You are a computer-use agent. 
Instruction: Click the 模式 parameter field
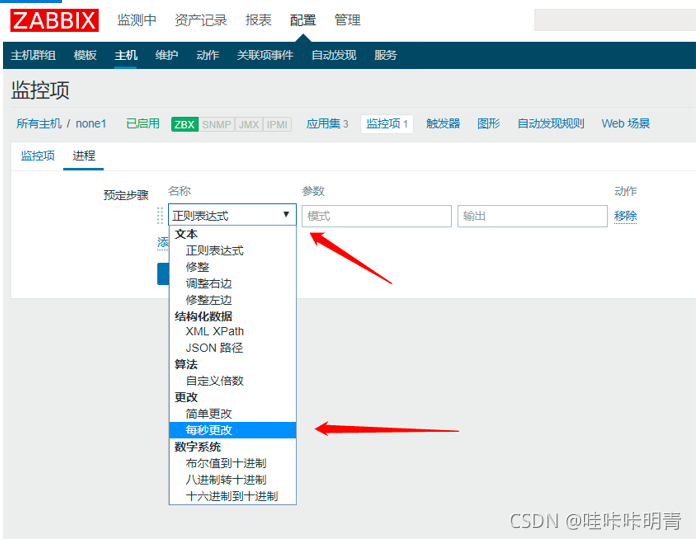point(376,216)
